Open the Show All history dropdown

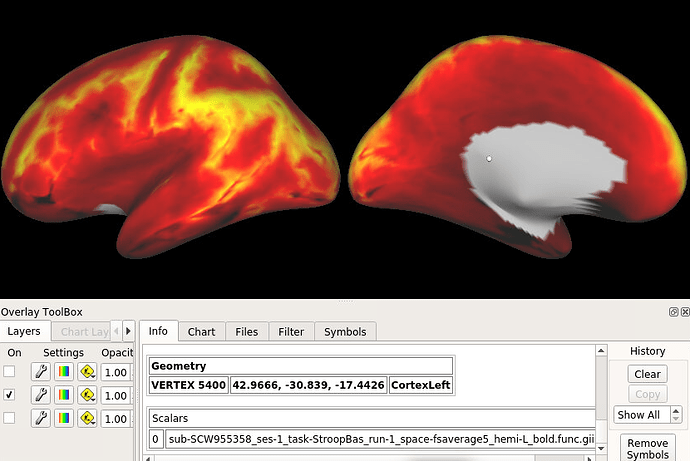pyautogui.click(x=647, y=415)
